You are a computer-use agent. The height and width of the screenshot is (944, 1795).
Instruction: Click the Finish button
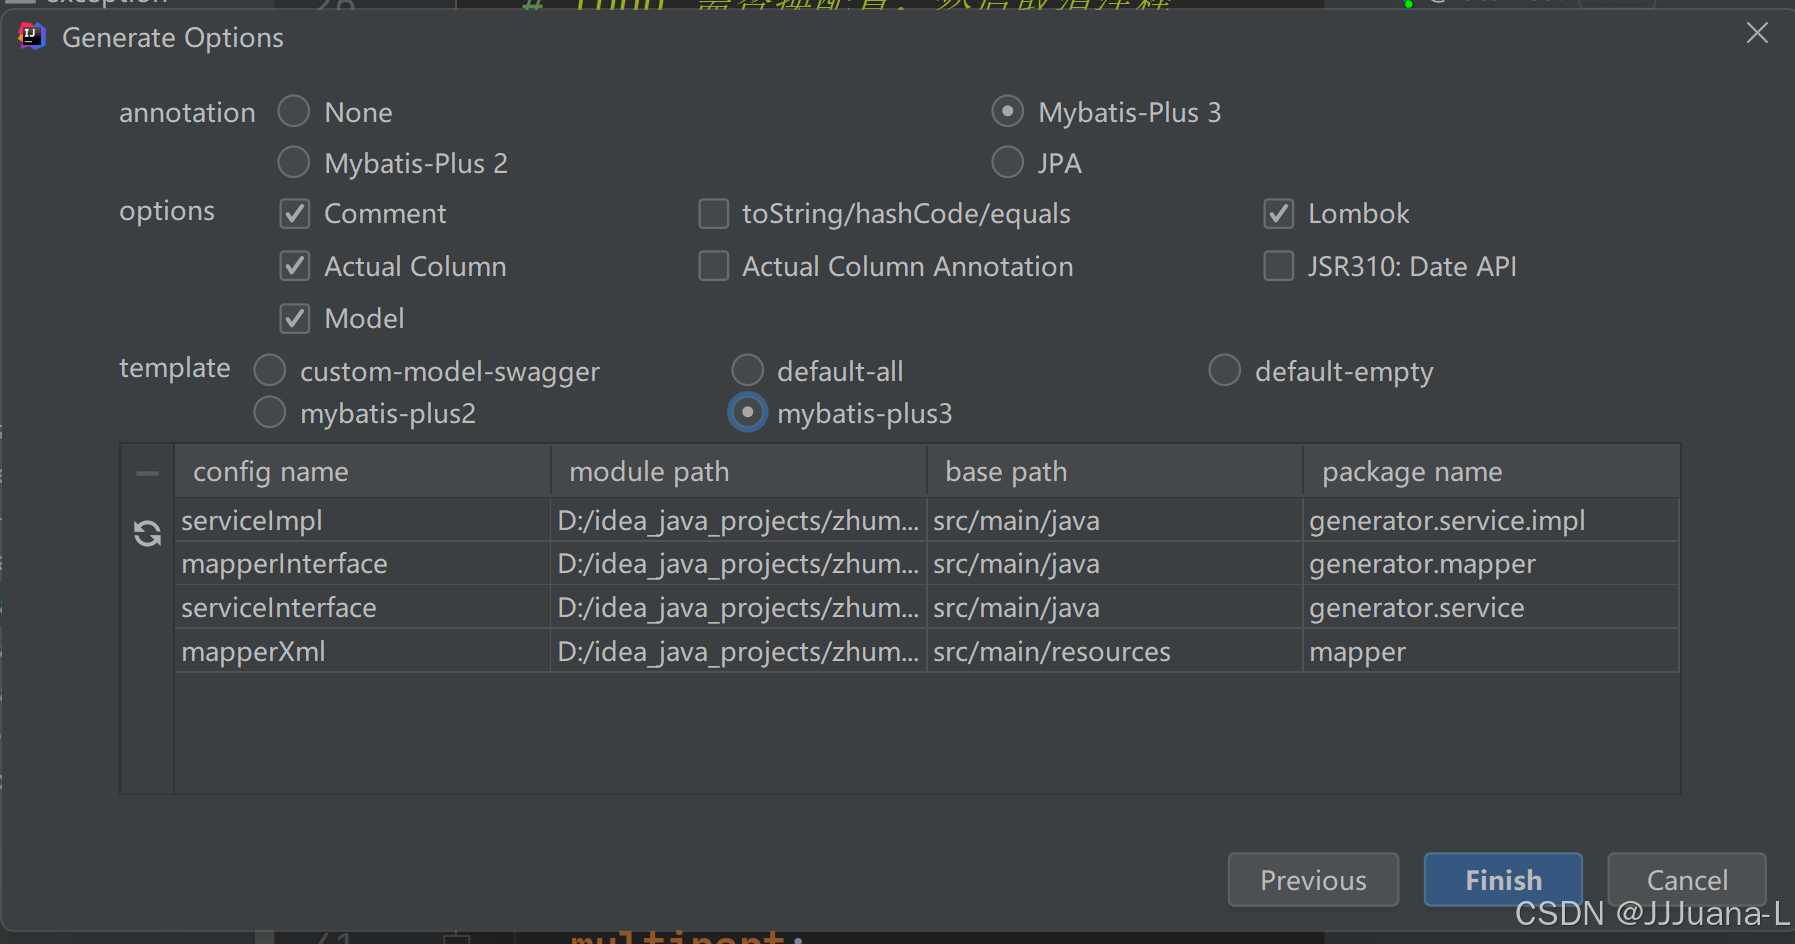(1502, 880)
